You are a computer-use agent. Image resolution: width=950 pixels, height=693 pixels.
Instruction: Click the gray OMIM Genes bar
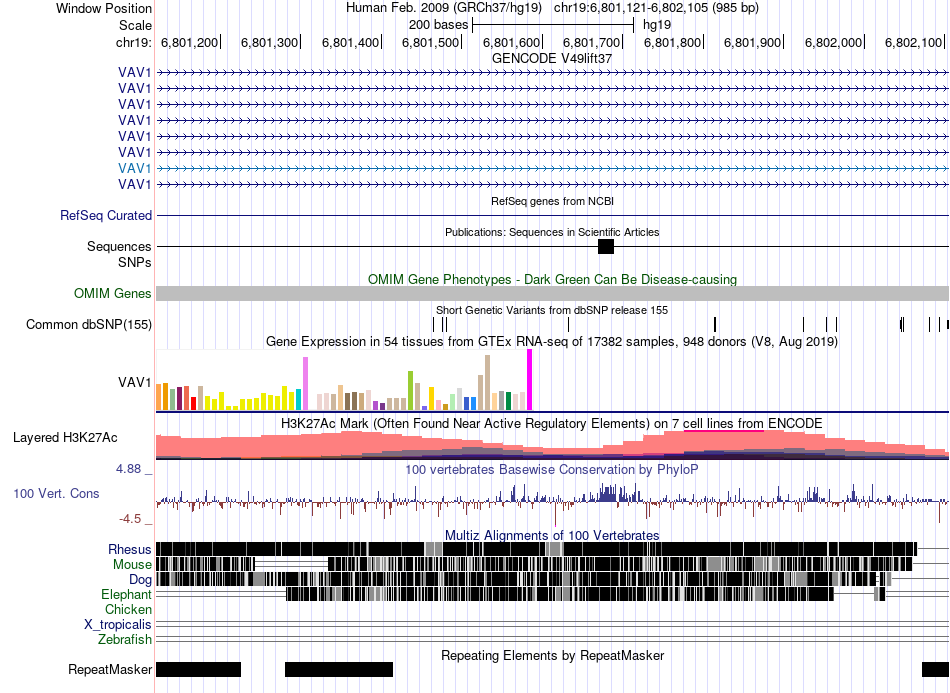coord(553,294)
